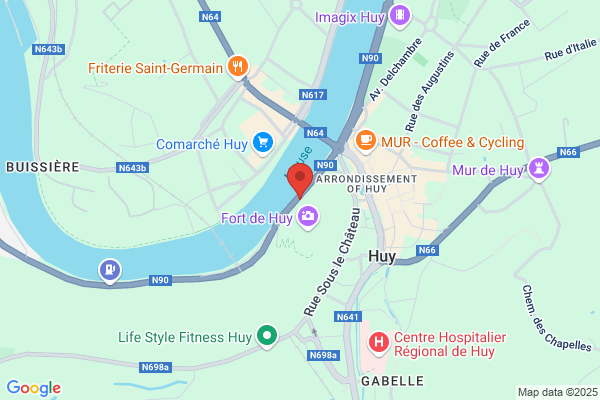This screenshot has width=600, height=400.
Task: Select the Mur de Huy landmark icon
Action: tap(539, 169)
